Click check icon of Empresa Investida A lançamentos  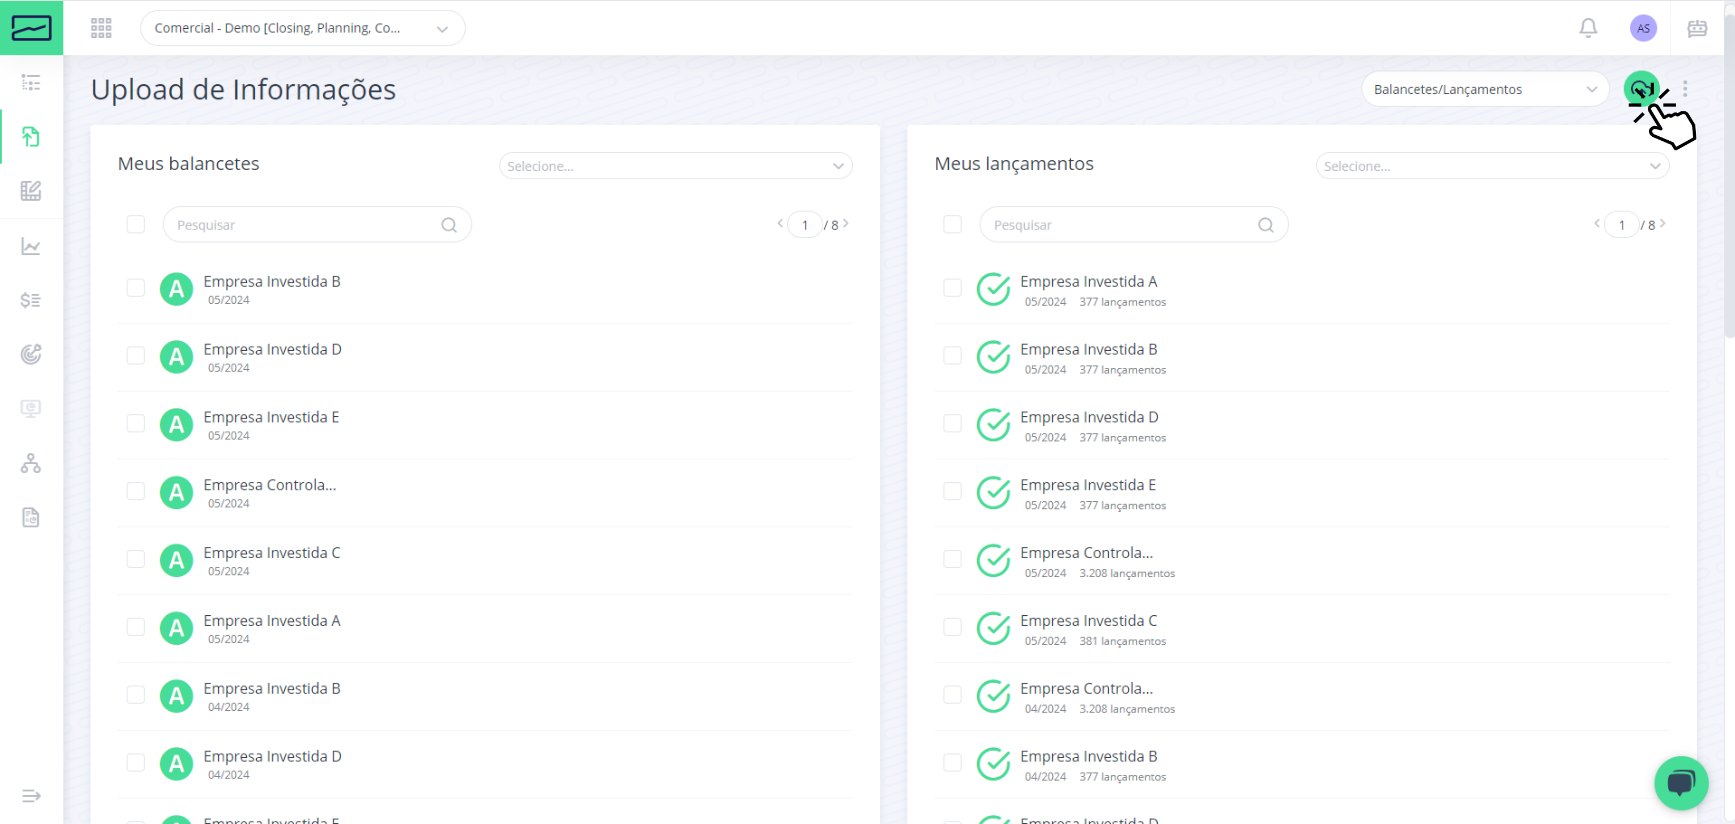click(x=994, y=289)
